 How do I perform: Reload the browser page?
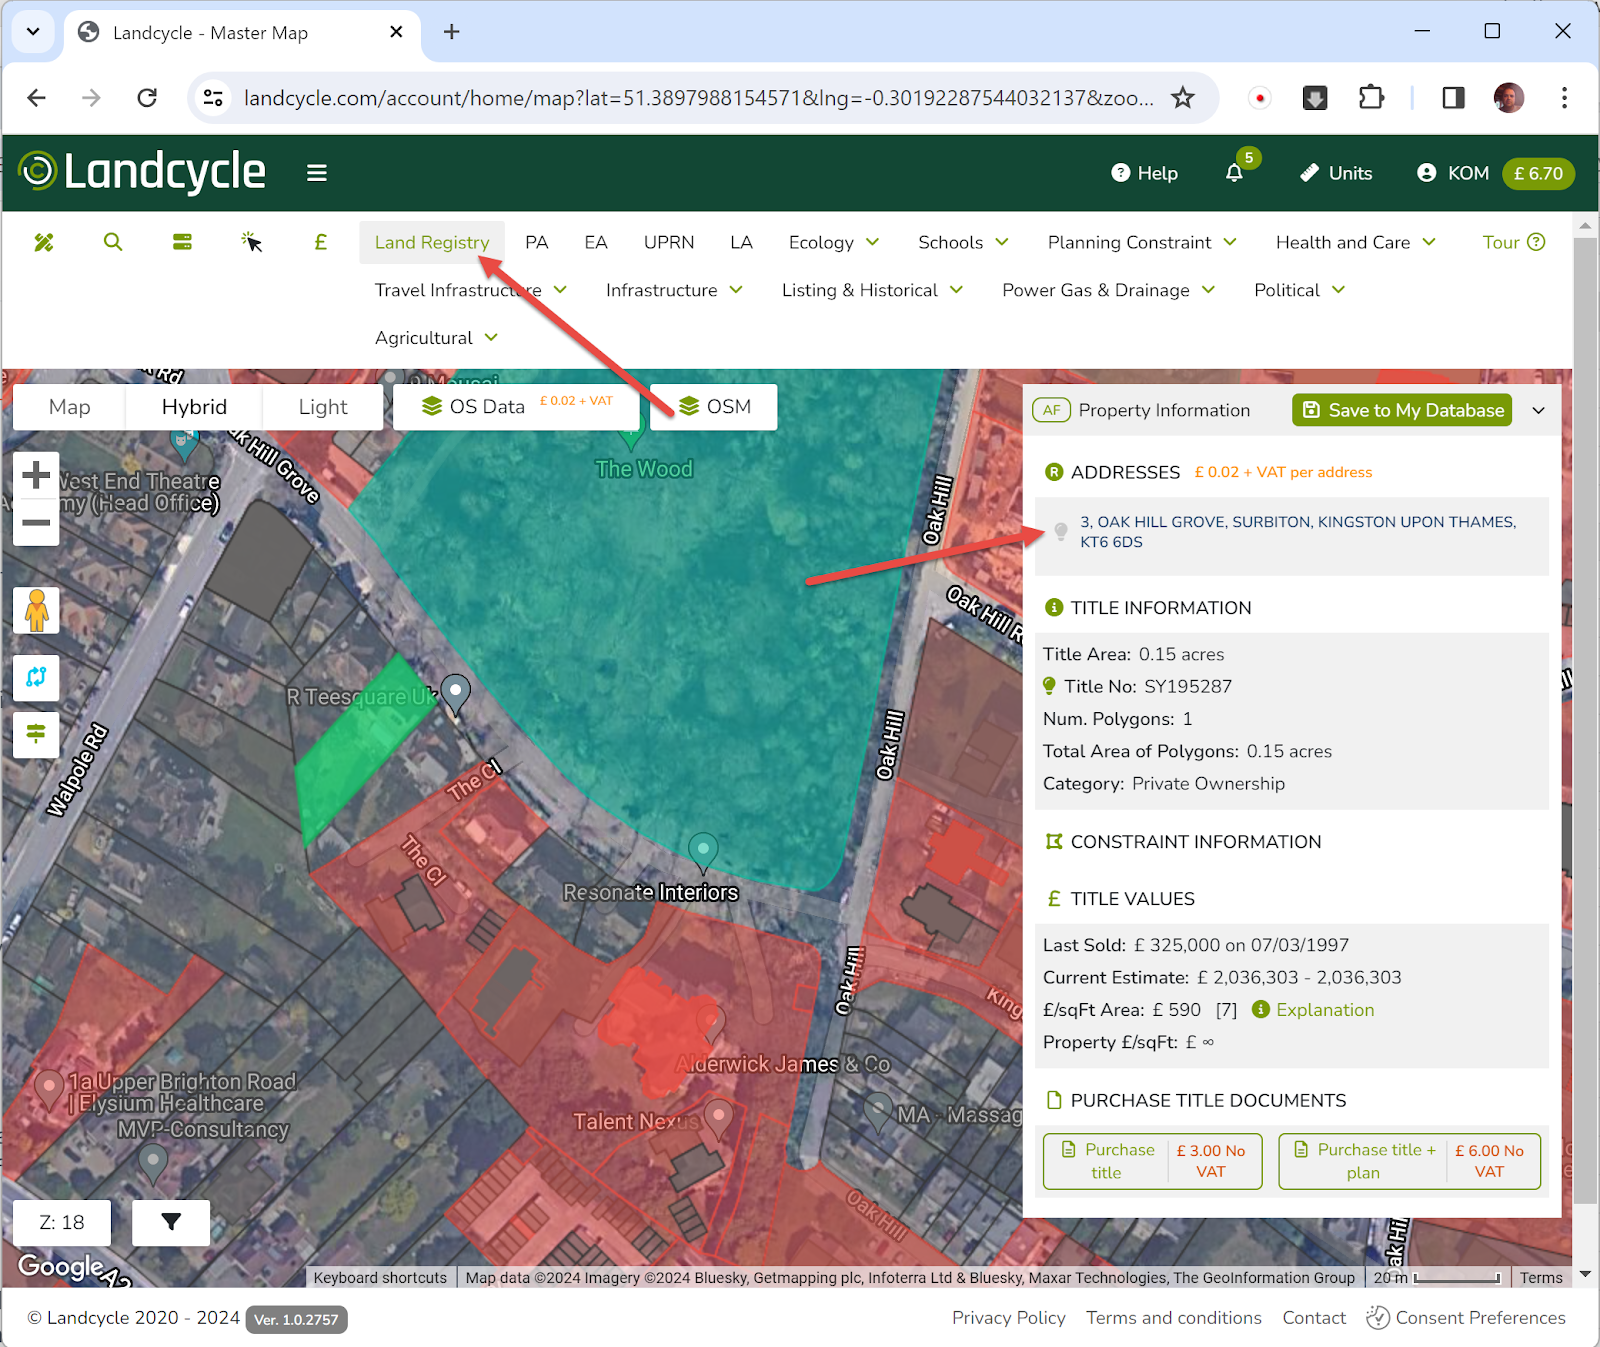147,98
